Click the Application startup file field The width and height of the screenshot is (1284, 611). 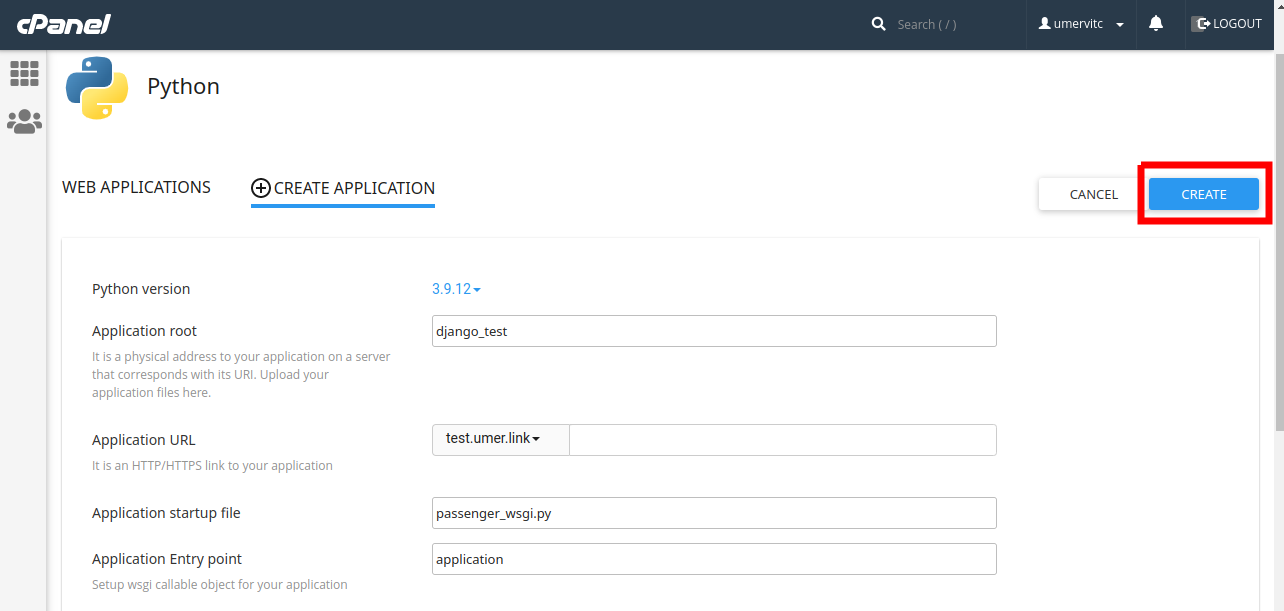point(714,513)
